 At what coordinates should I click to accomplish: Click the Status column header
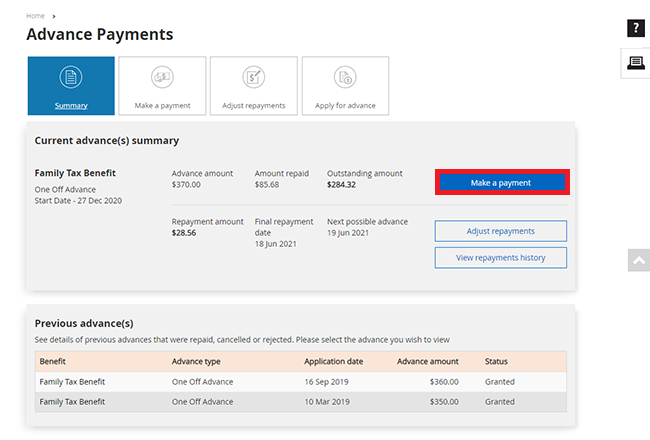tap(496, 361)
